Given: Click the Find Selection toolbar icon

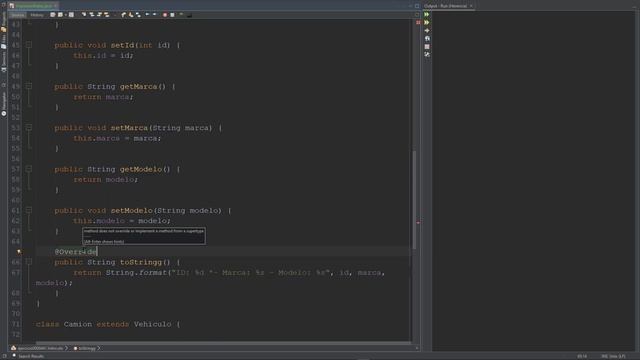Looking at the screenshot, I should (84, 15).
